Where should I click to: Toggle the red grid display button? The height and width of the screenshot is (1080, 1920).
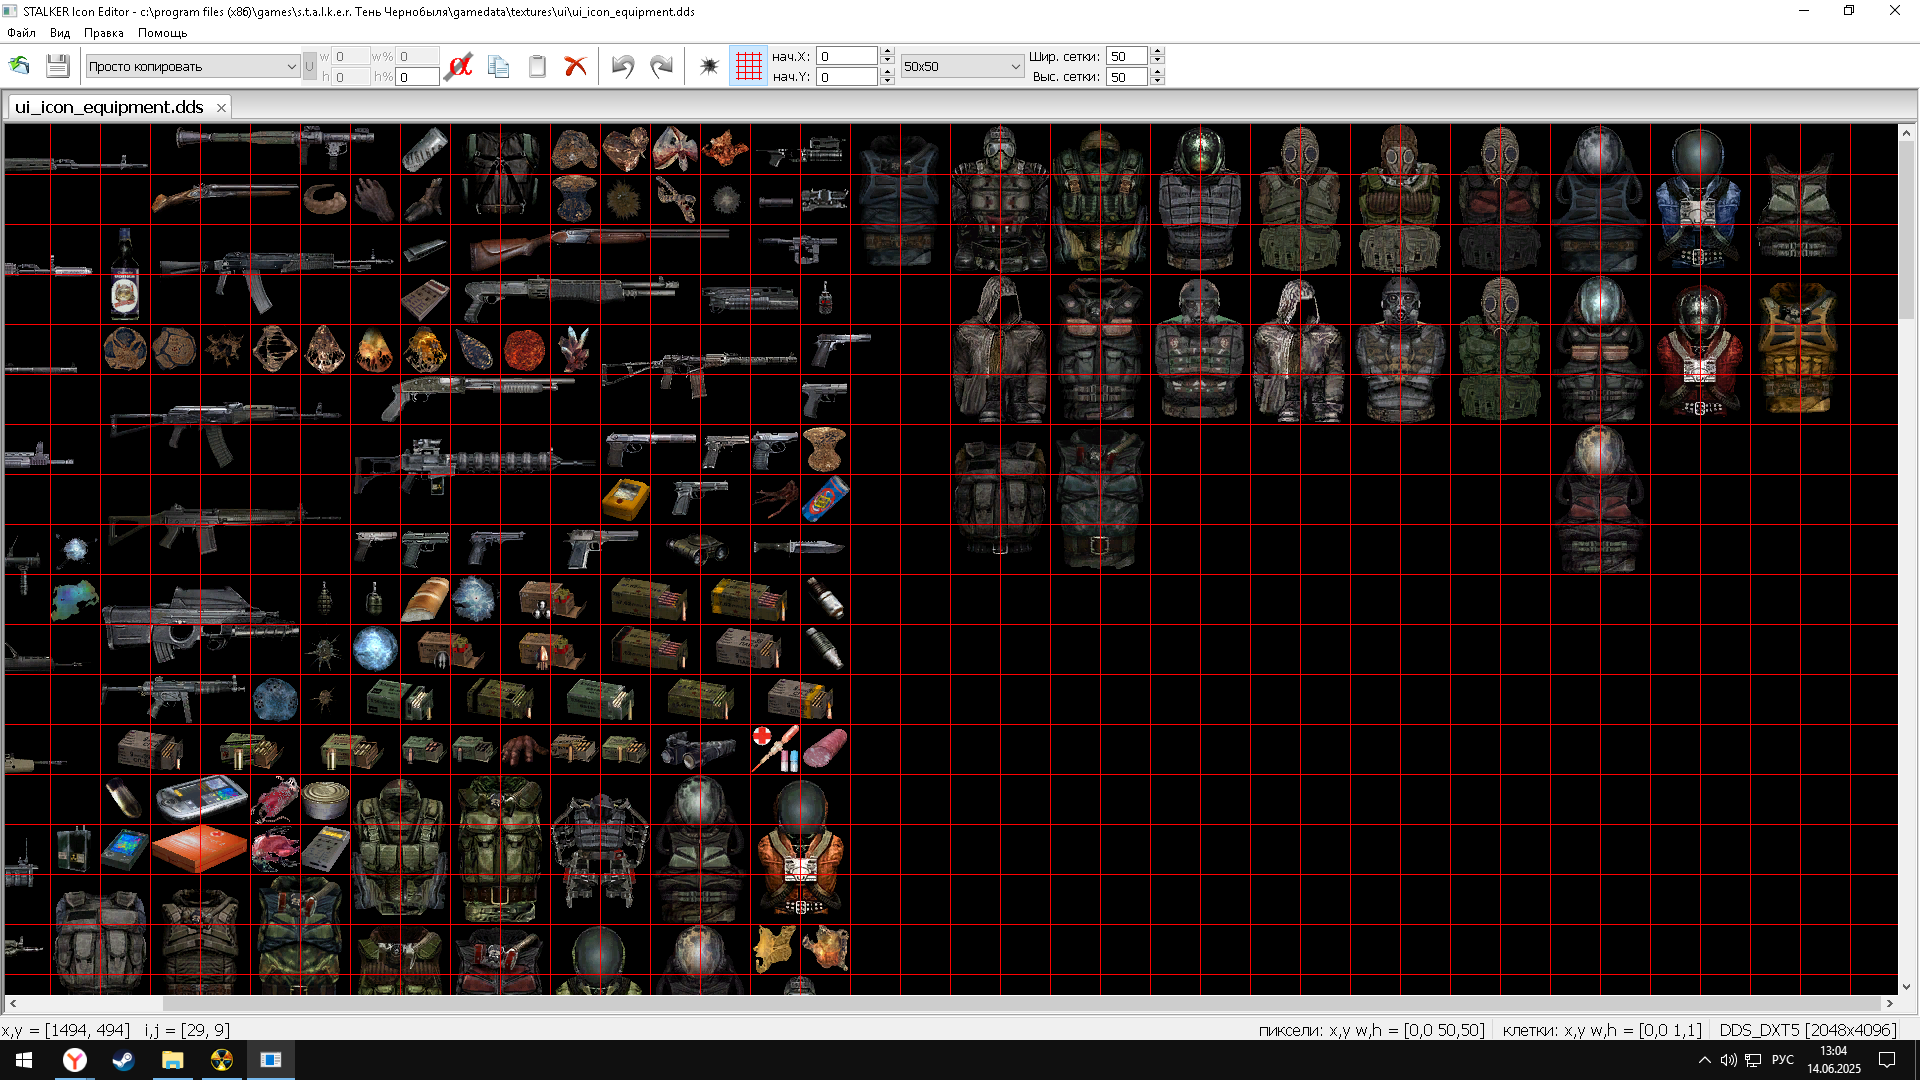748,66
